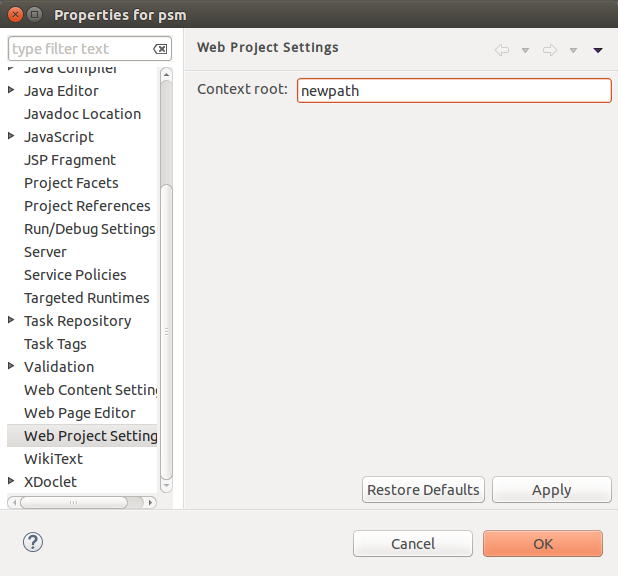The width and height of the screenshot is (618, 576).
Task: Select Project Facets in the list
Action: point(71,183)
